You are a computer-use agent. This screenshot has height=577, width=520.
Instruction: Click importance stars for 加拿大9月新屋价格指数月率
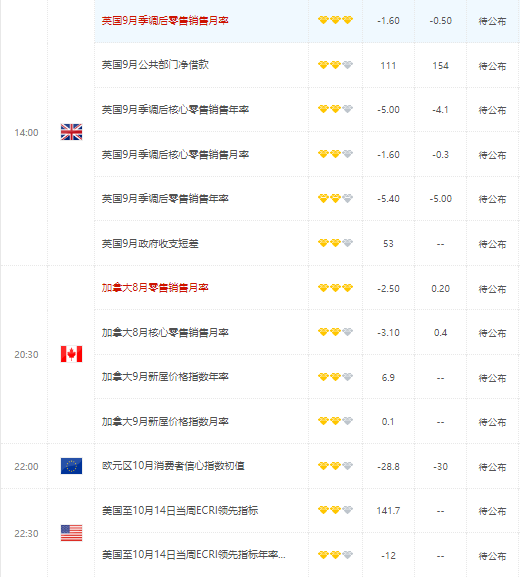click(335, 421)
